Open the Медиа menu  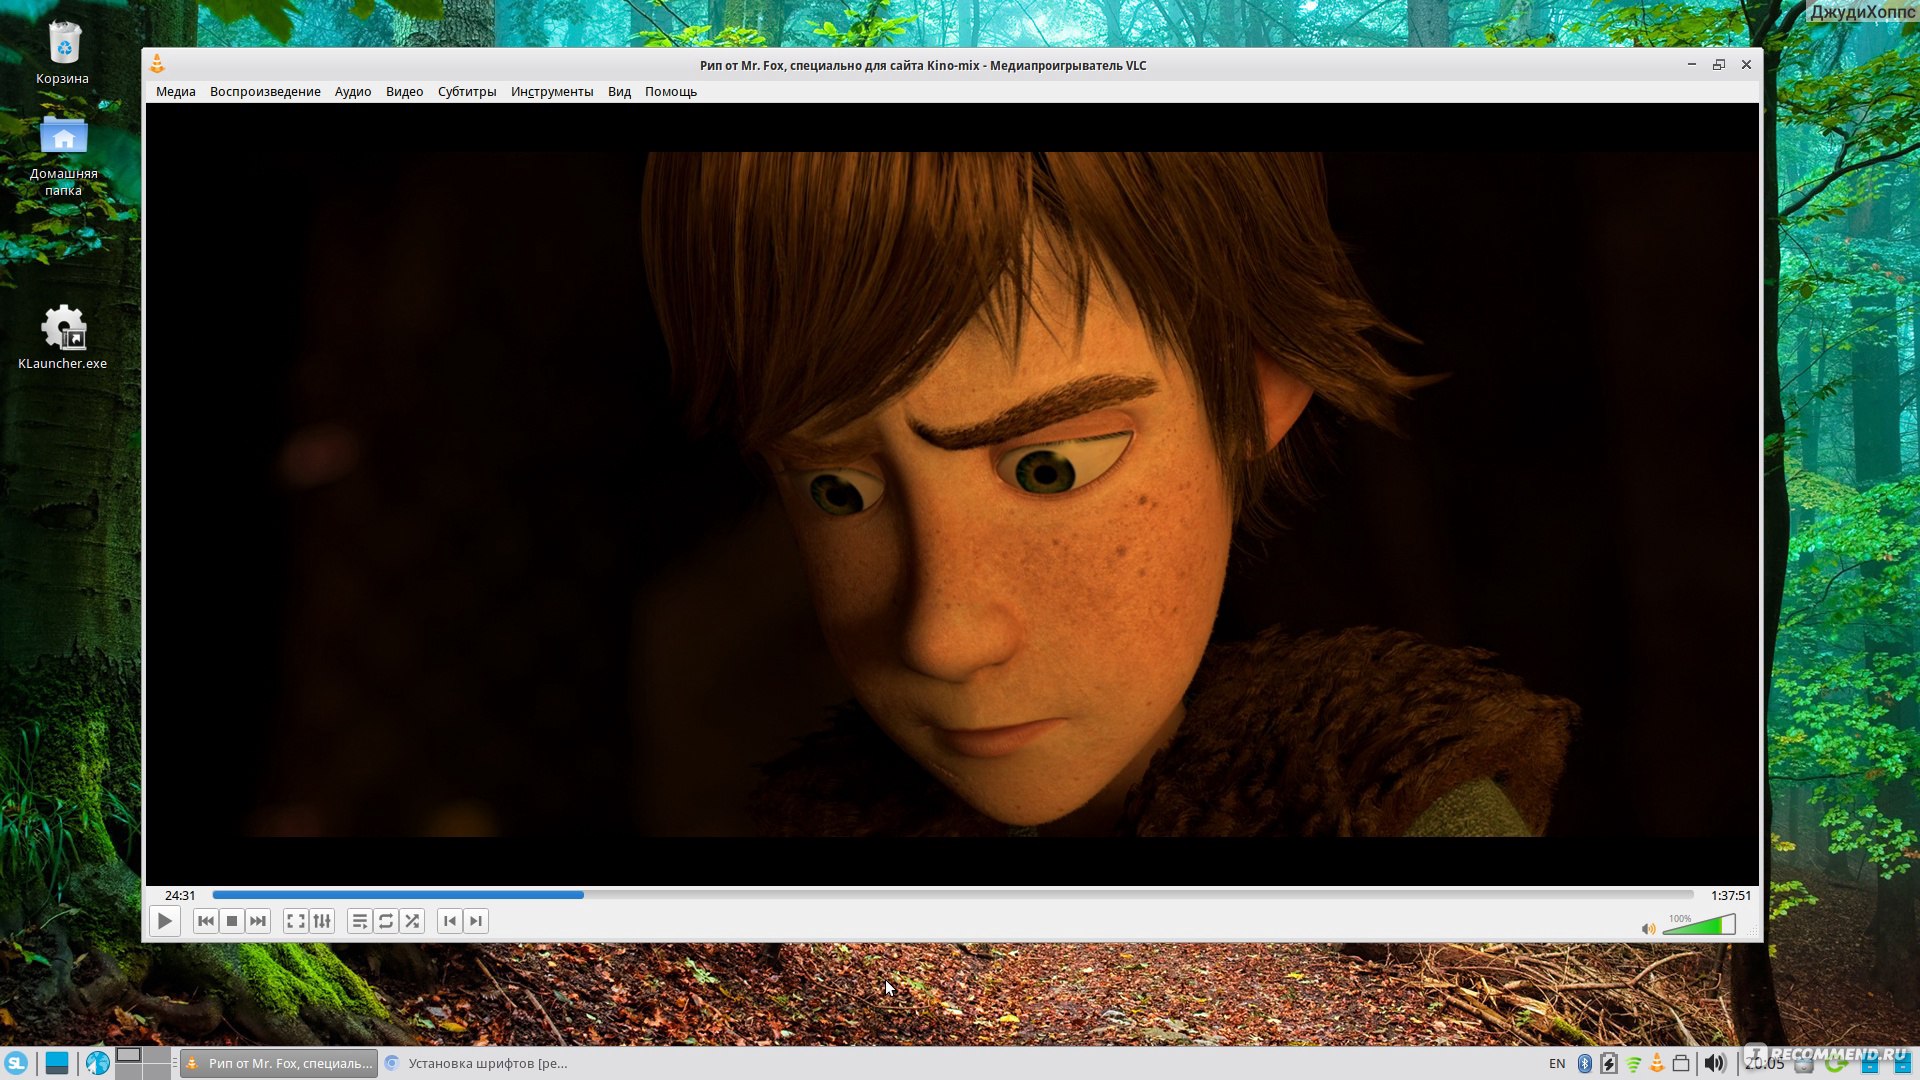point(176,91)
